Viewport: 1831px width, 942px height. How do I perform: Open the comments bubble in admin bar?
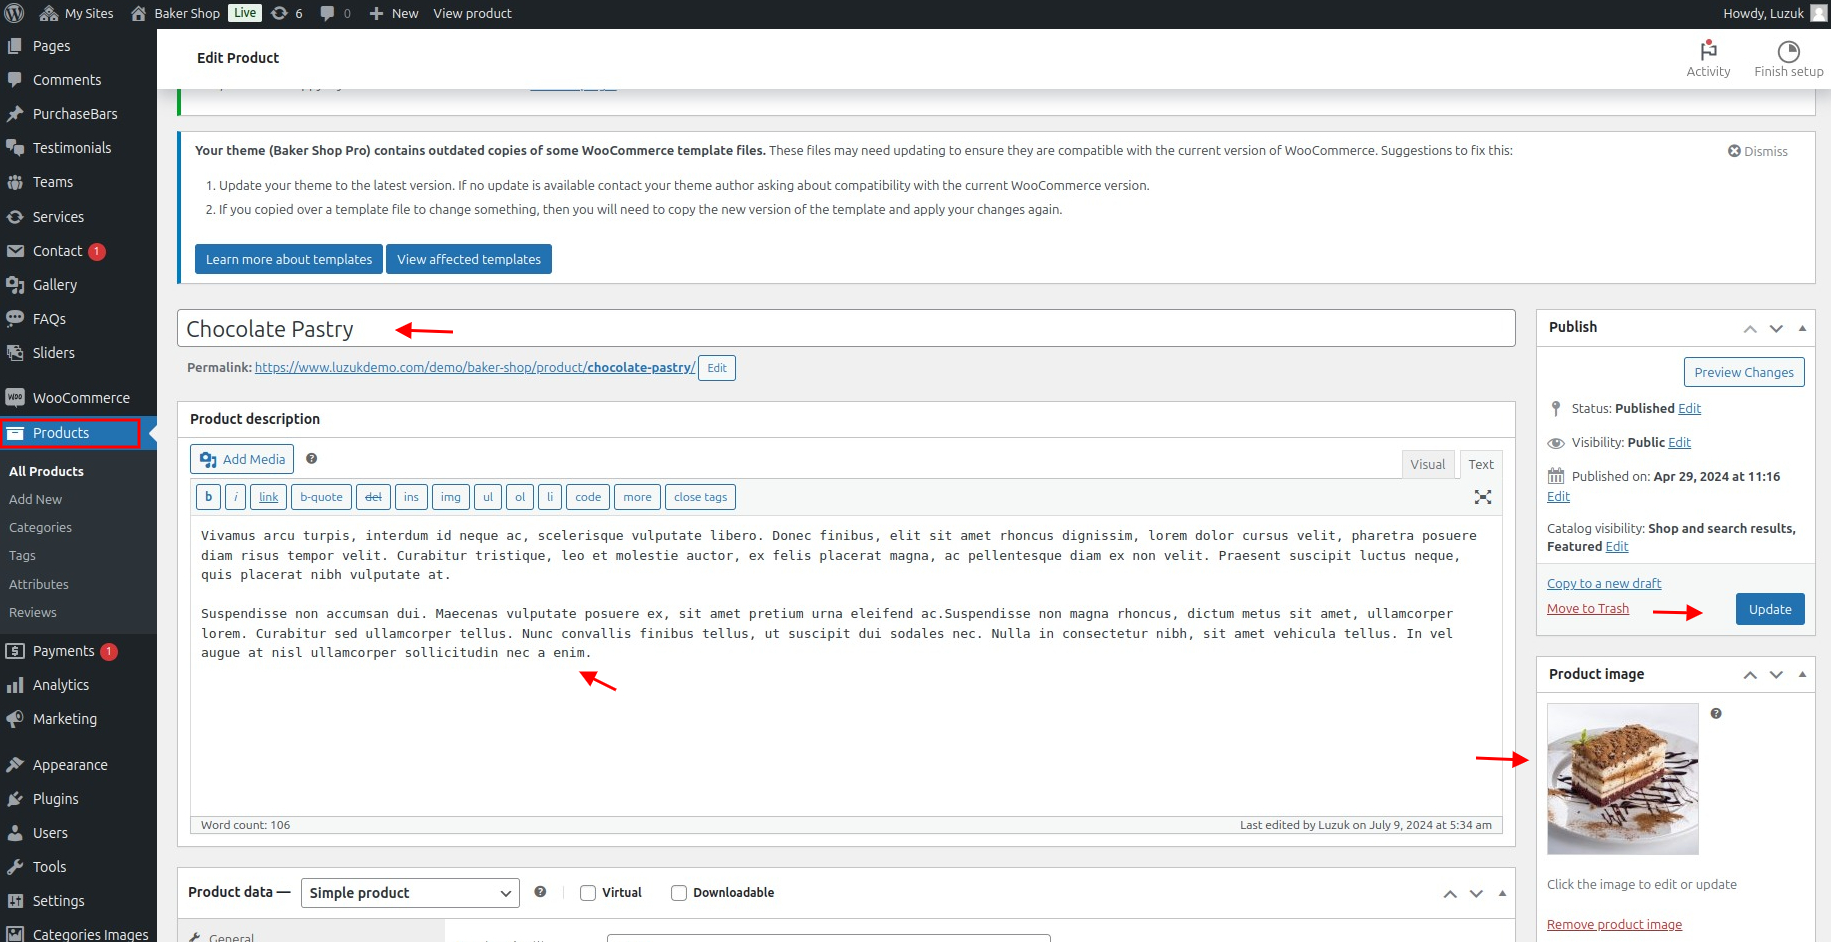(335, 13)
